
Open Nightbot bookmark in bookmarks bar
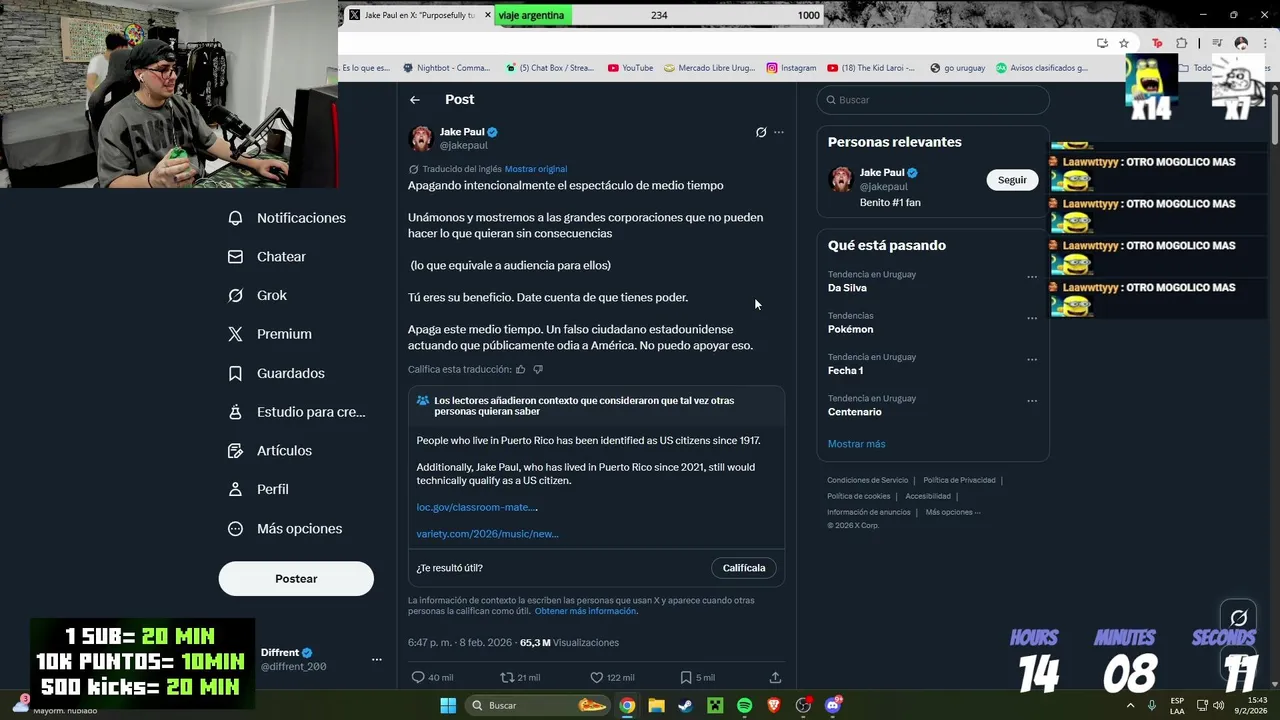coord(446,68)
